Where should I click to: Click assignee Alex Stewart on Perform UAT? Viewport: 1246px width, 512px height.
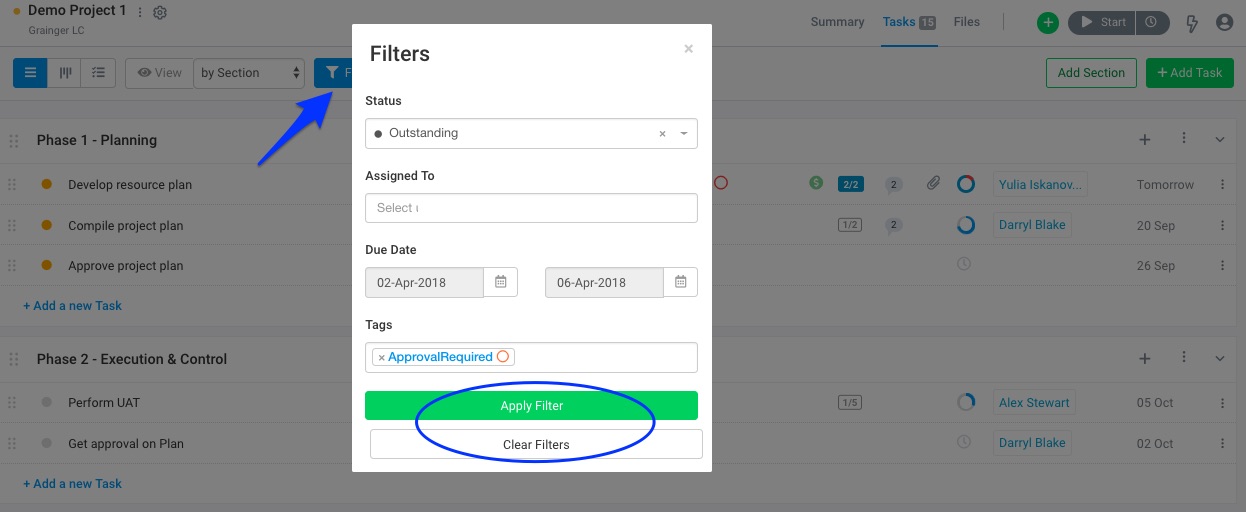[1034, 402]
